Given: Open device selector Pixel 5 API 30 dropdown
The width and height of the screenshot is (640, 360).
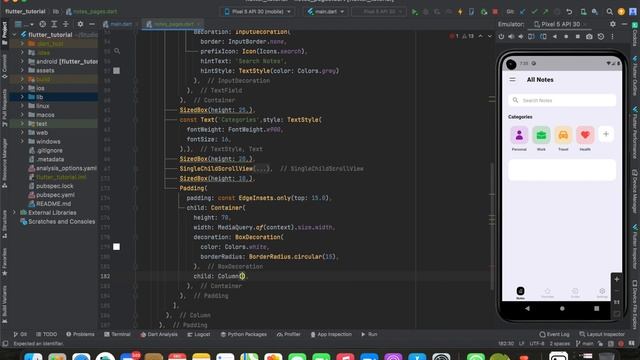Looking at the screenshot, I should (x=258, y=12).
